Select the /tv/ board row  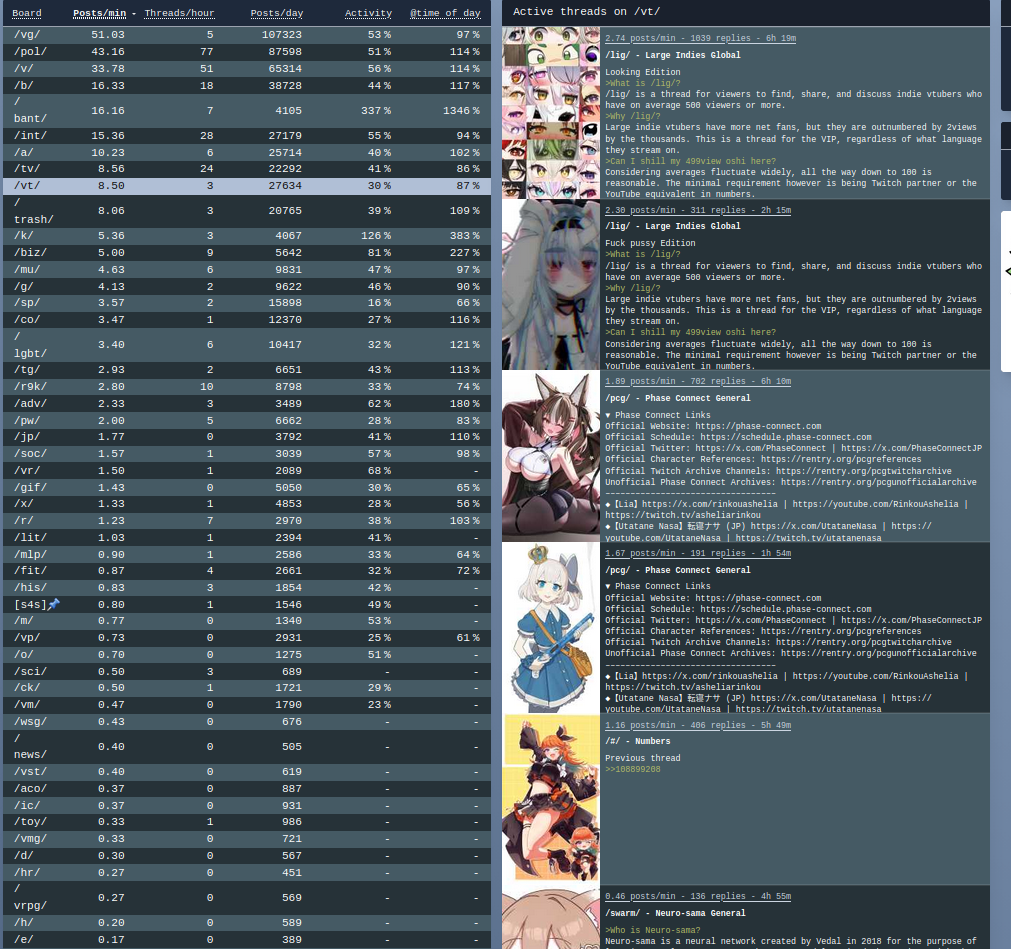247,169
